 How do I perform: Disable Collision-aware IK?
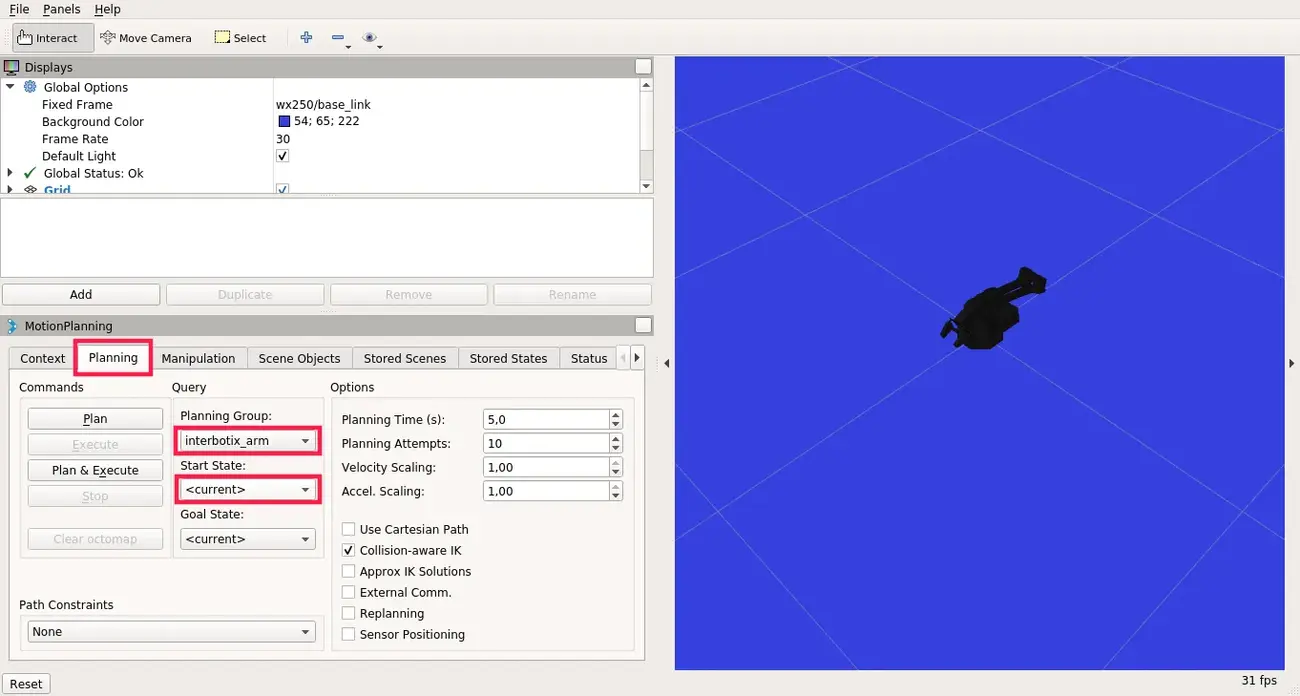(x=348, y=550)
